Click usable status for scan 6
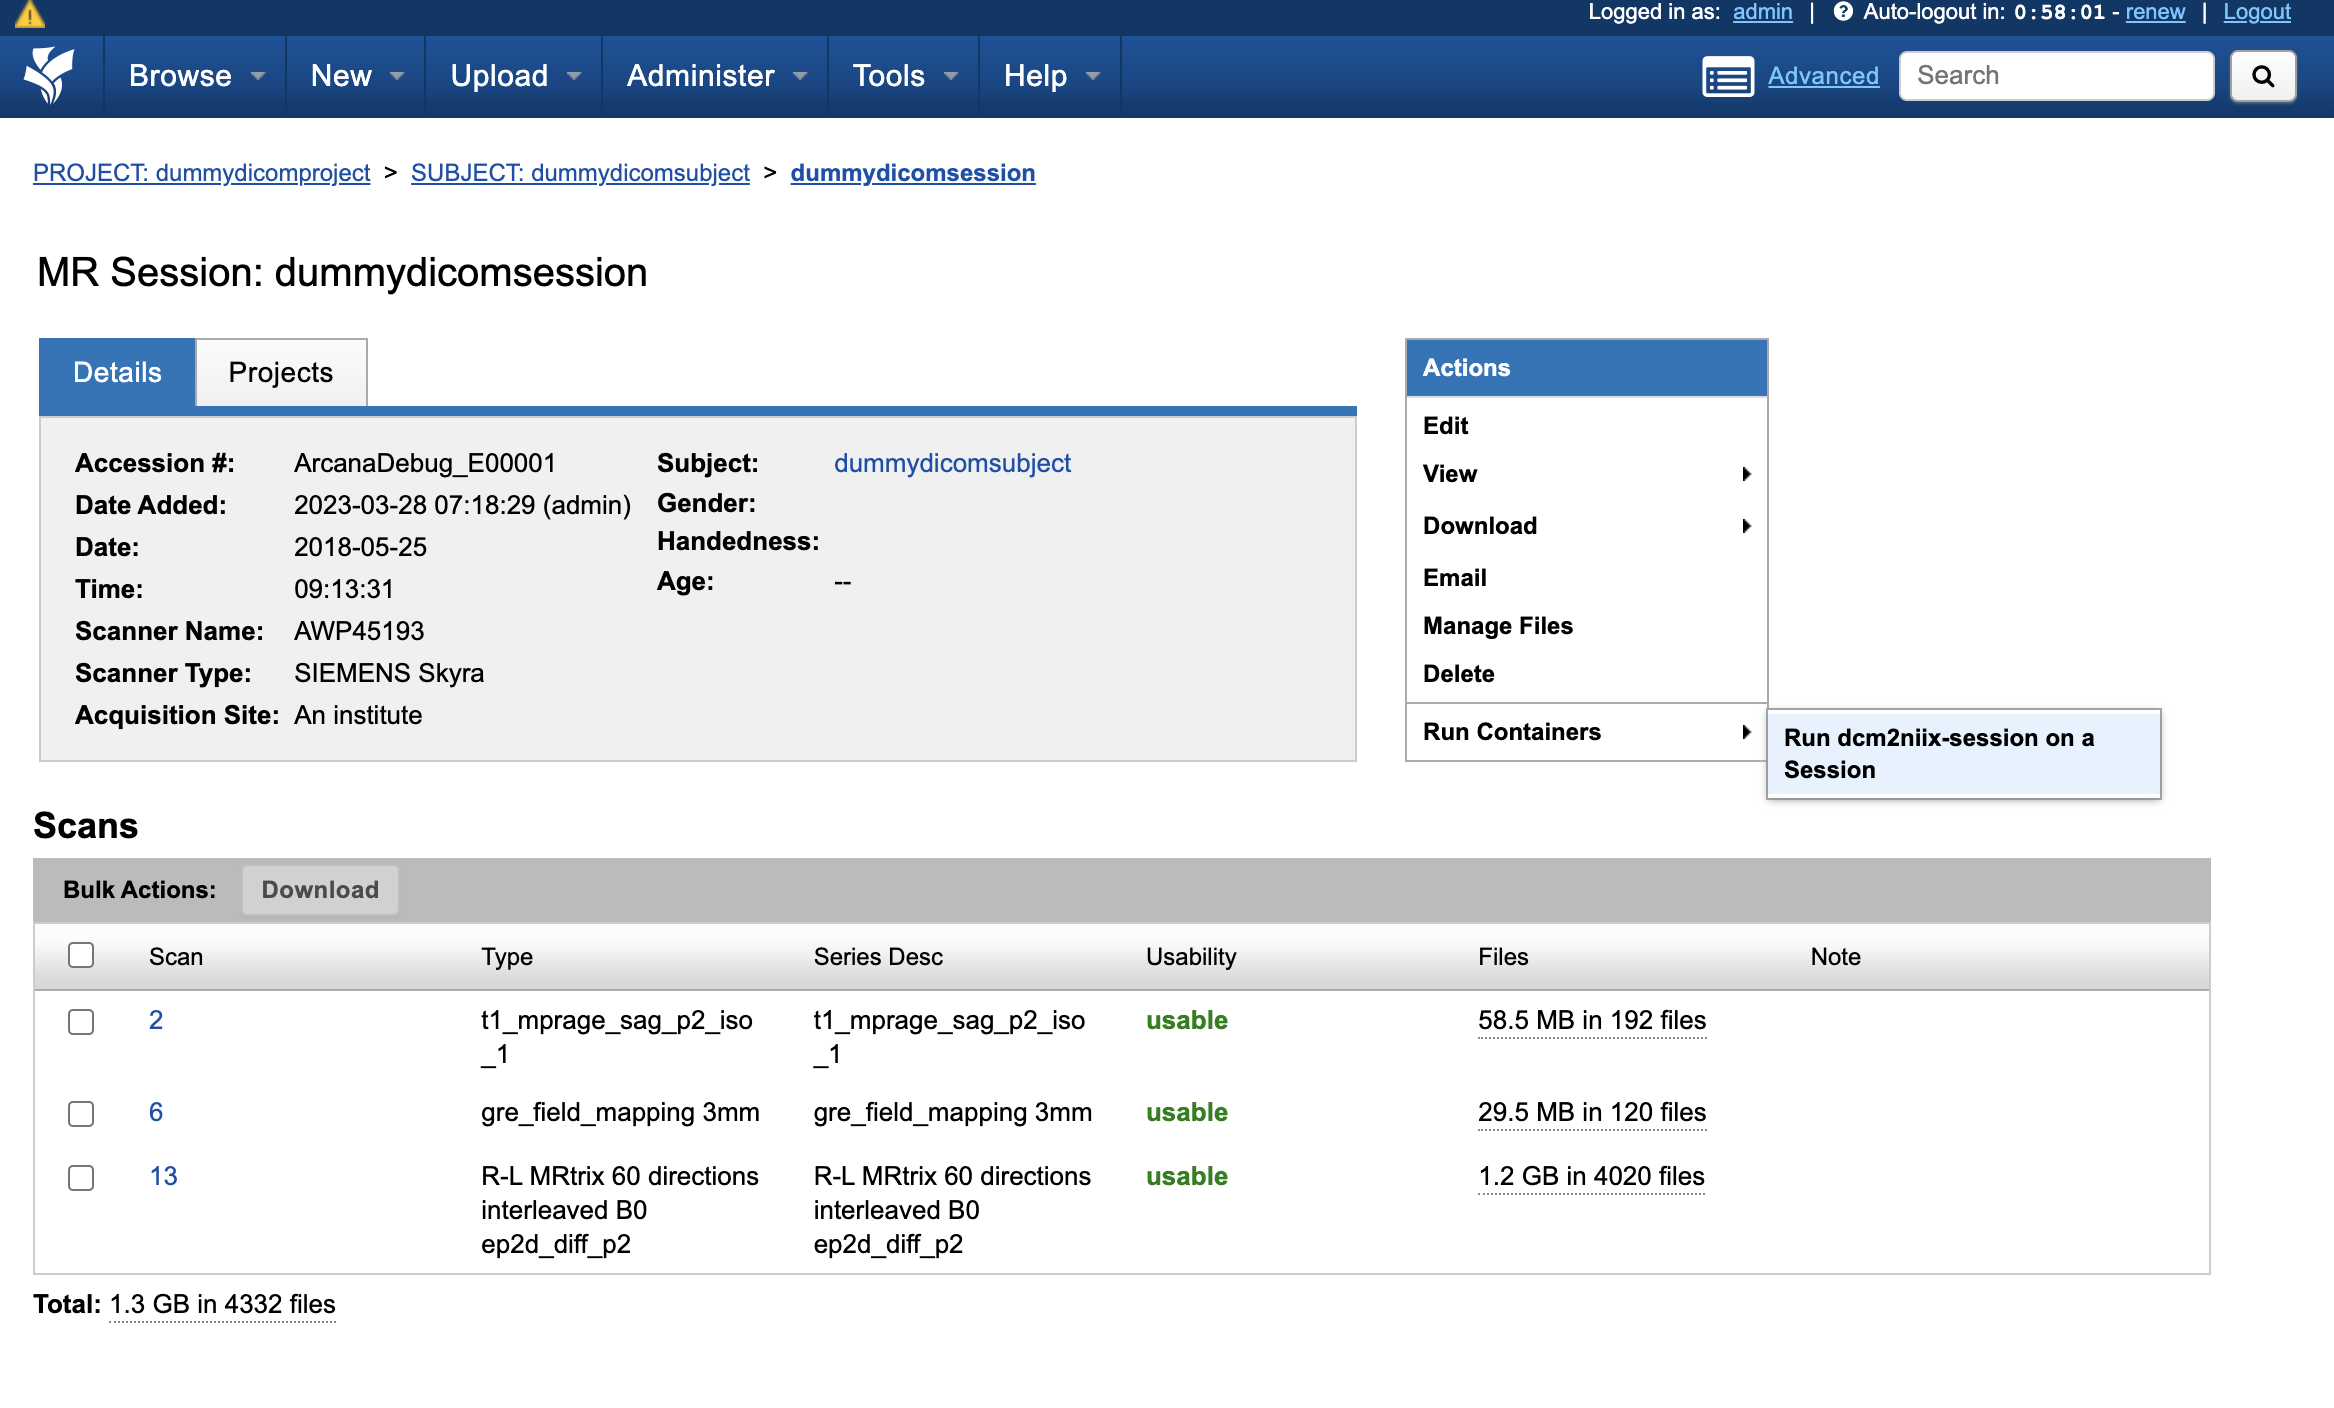This screenshot has height=1408, width=2334. tap(1187, 1112)
